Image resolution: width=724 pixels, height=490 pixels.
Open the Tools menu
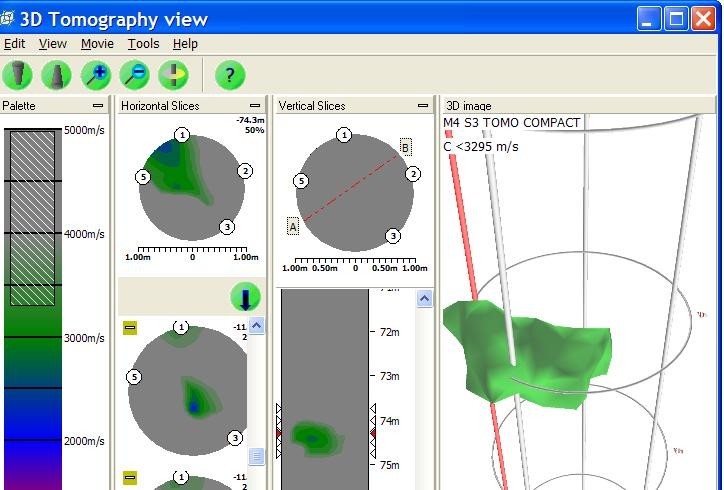pyautogui.click(x=143, y=44)
